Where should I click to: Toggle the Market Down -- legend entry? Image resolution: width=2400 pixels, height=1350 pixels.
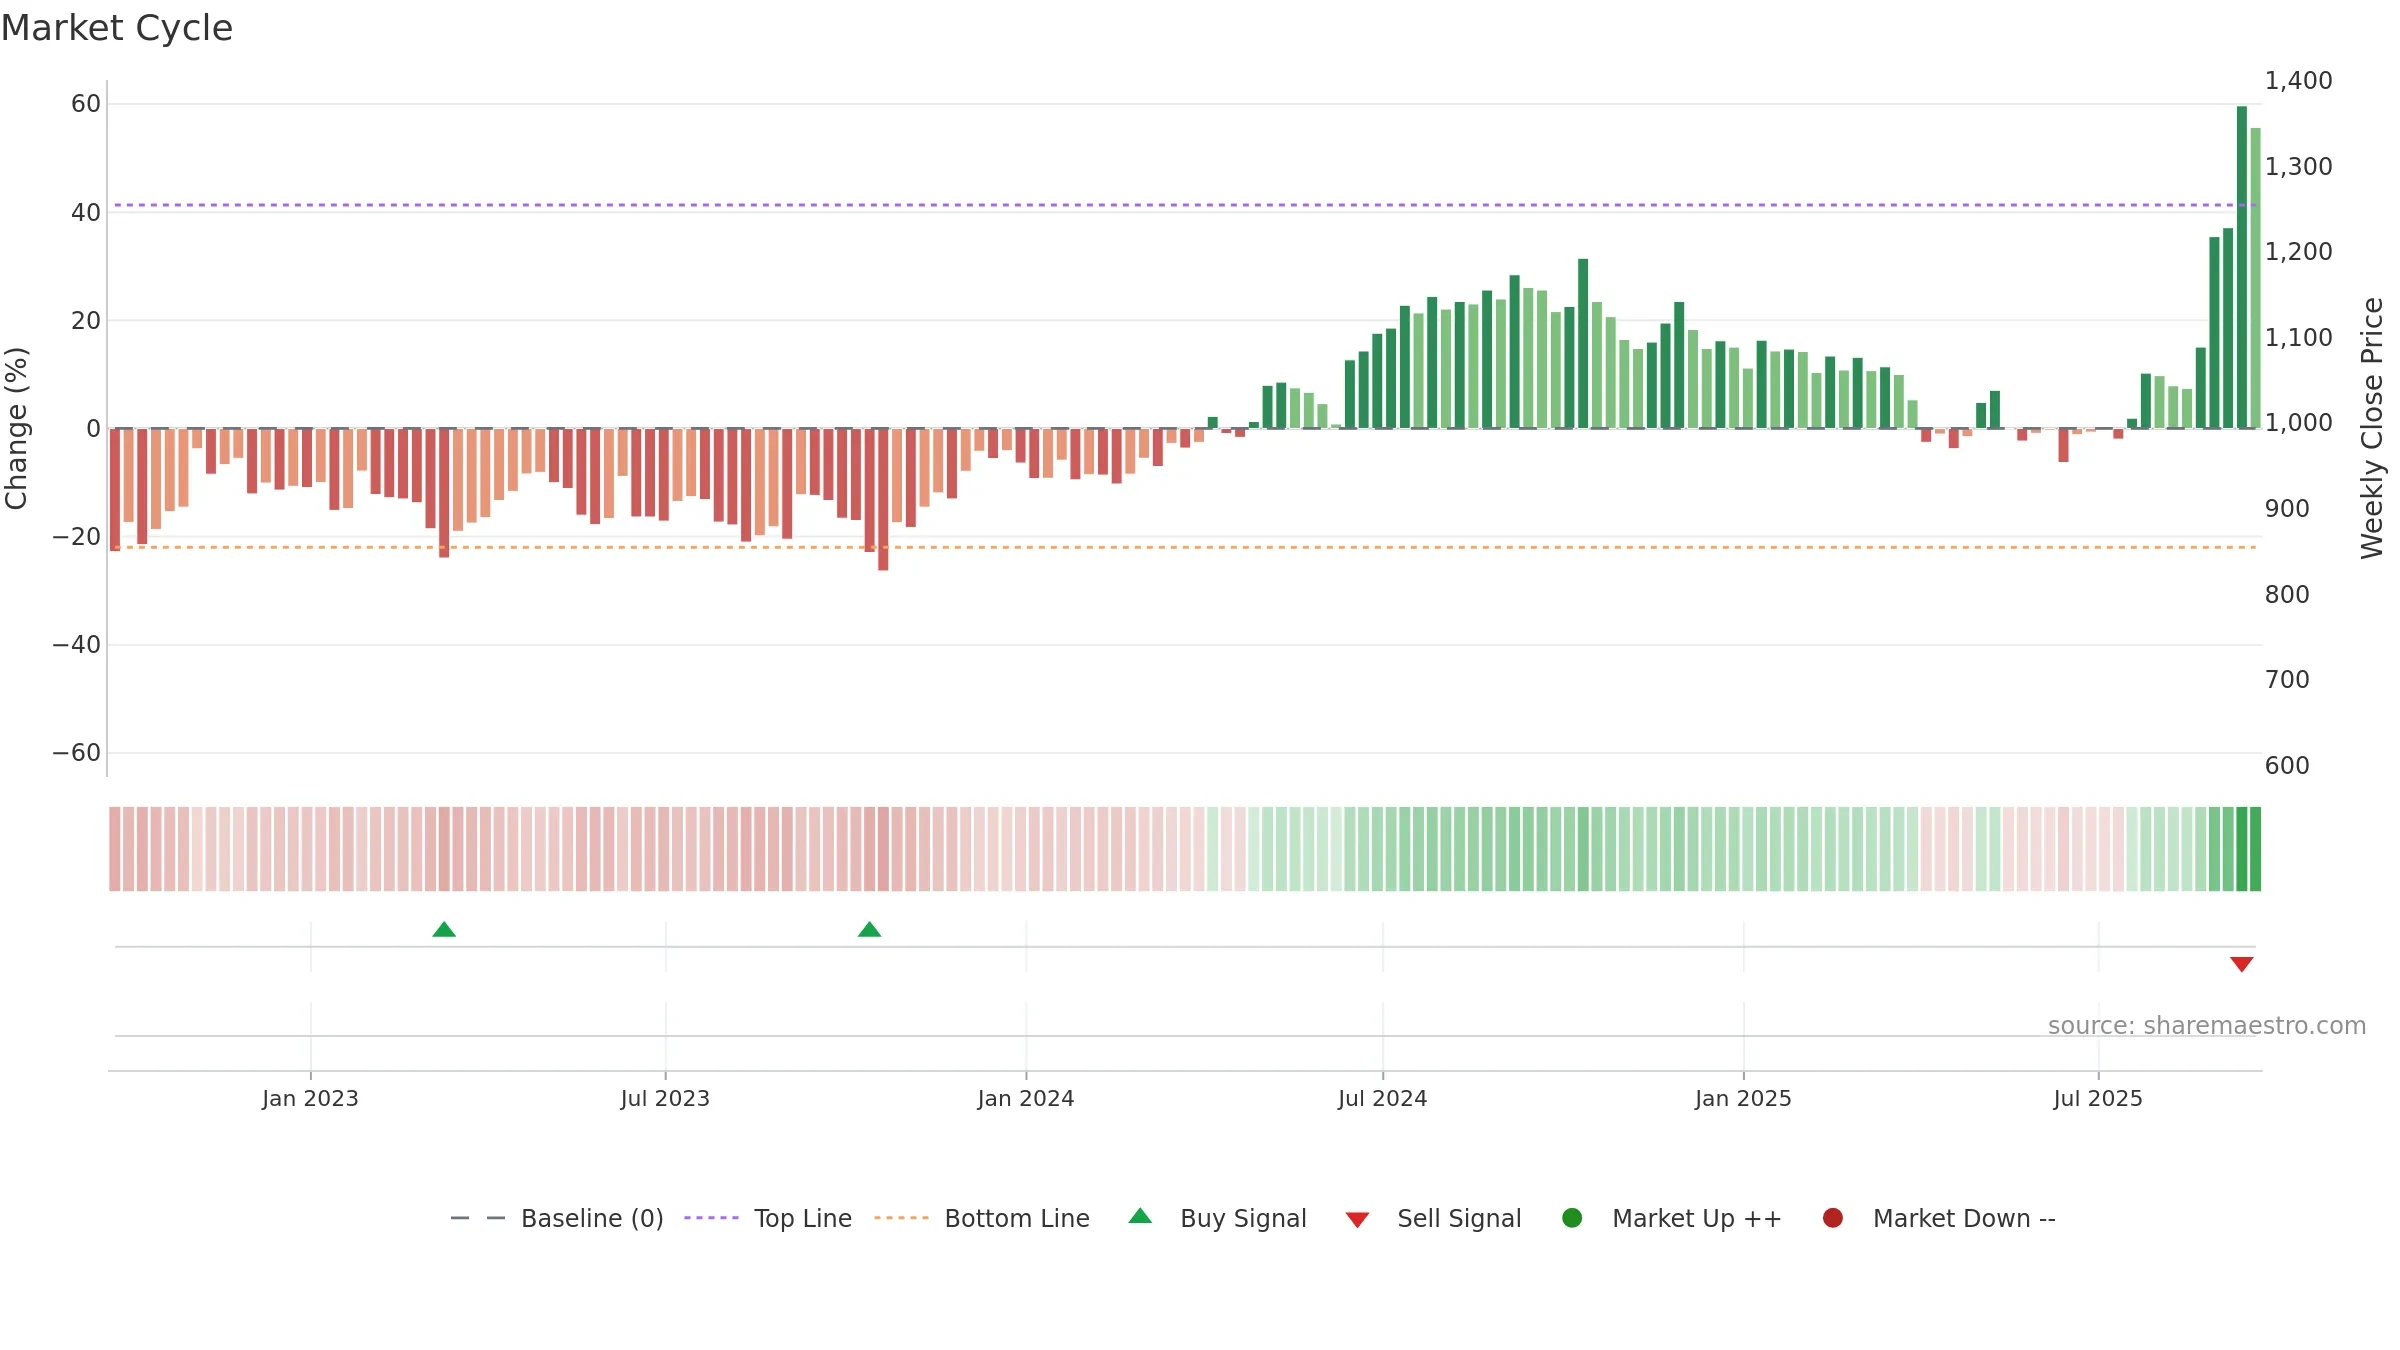click(x=1939, y=1218)
